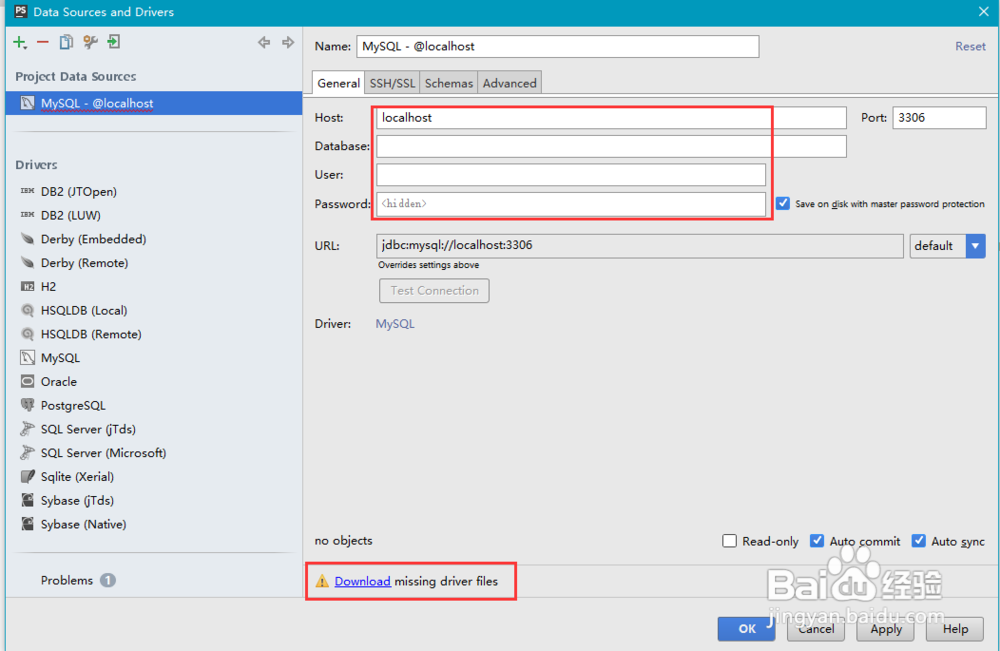Click the Back arrow icon
1000x651 pixels.
(264, 42)
